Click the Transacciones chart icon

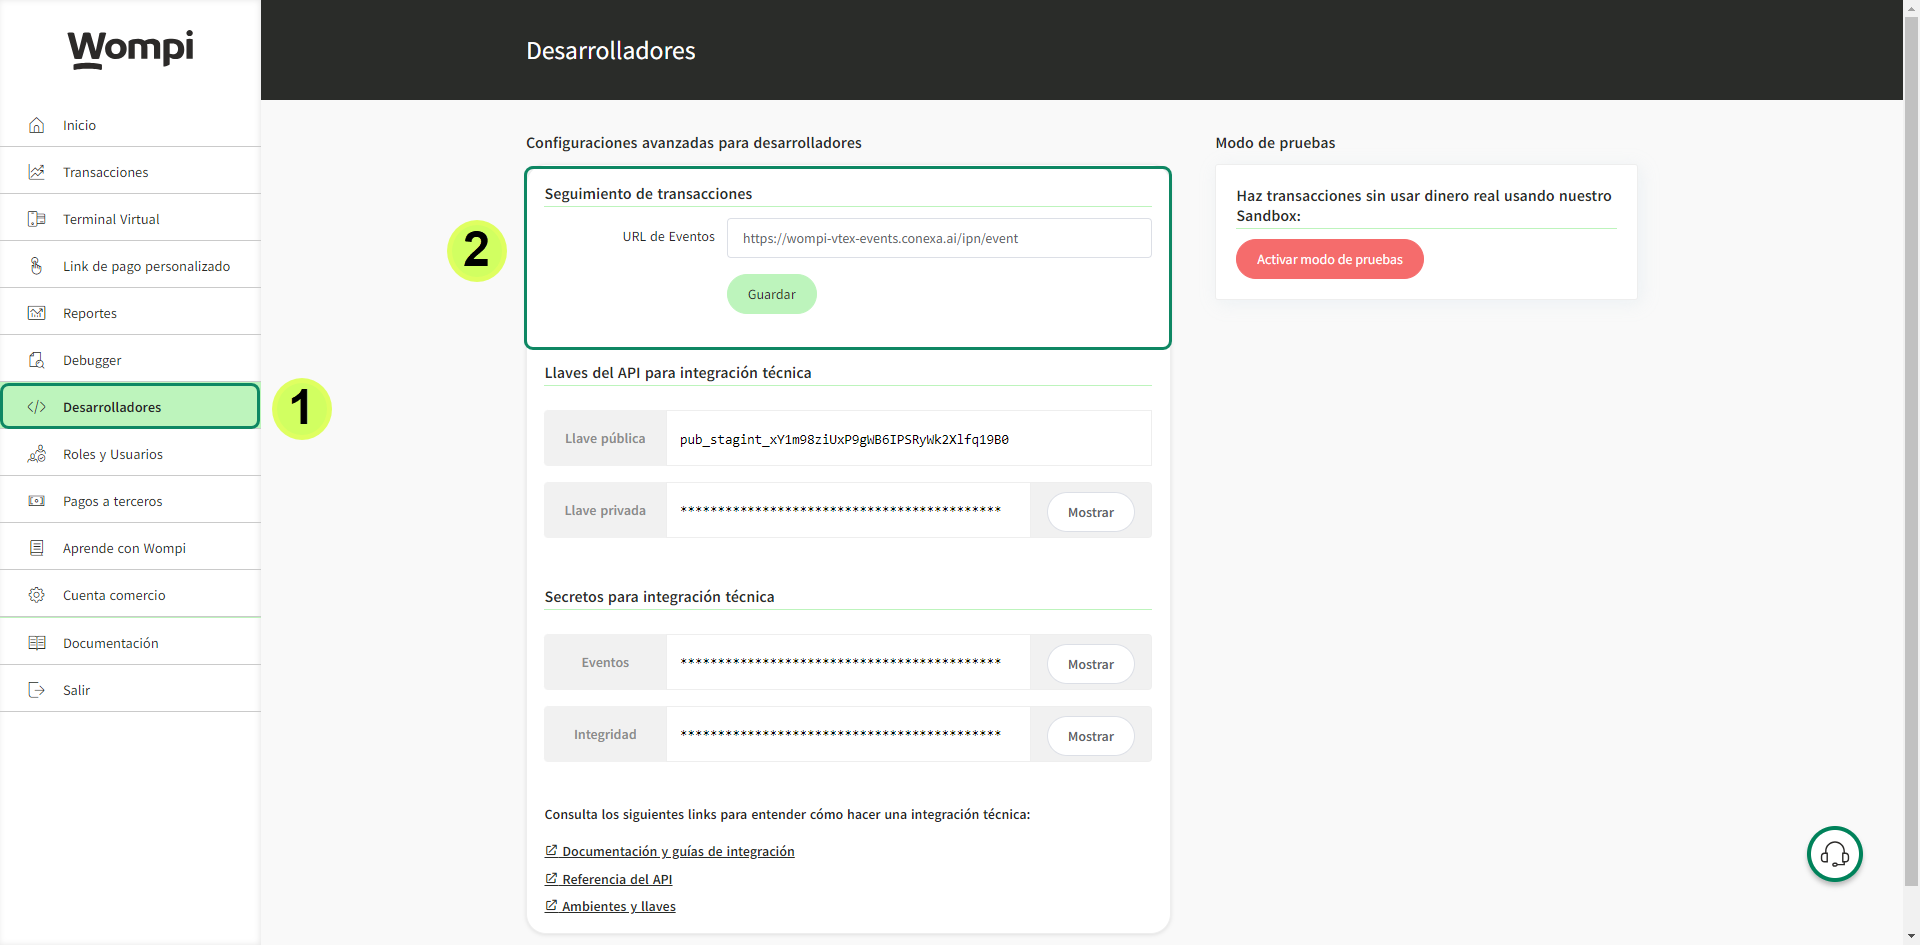tap(37, 171)
